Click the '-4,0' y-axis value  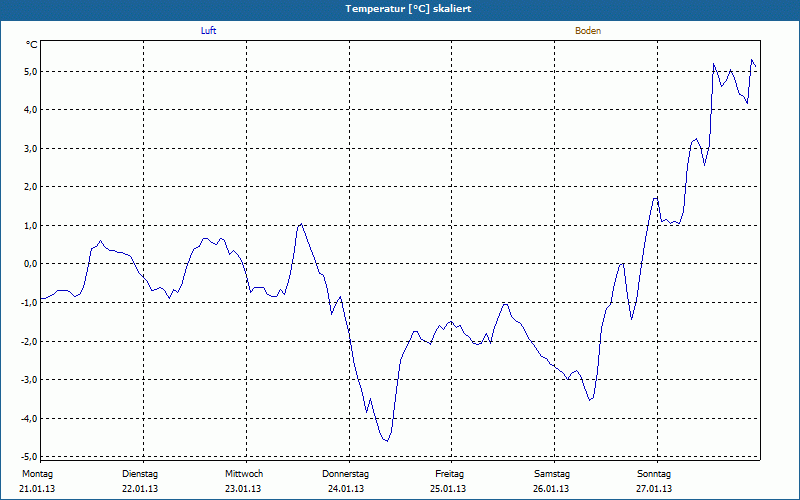[x=29, y=418]
